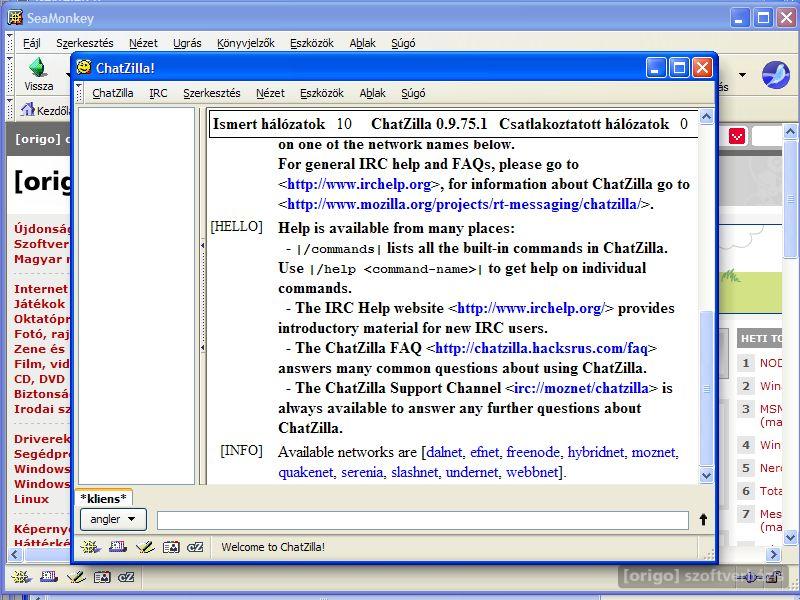Viewport: 800px width, 600px height.
Task: Open the mozilla.org chatzilla project link
Action: point(464,204)
